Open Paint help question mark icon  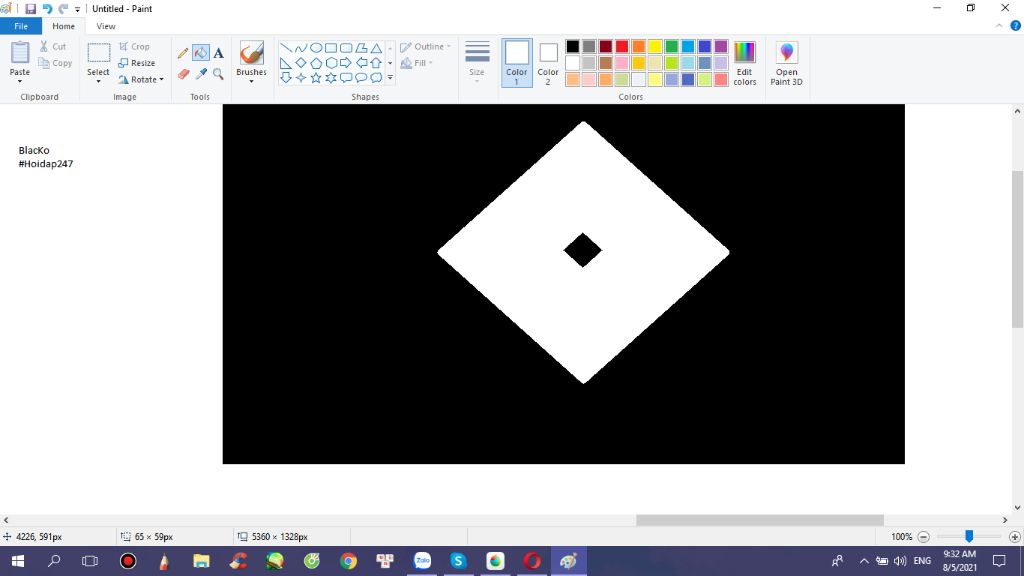pyautogui.click(x=1016, y=26)
